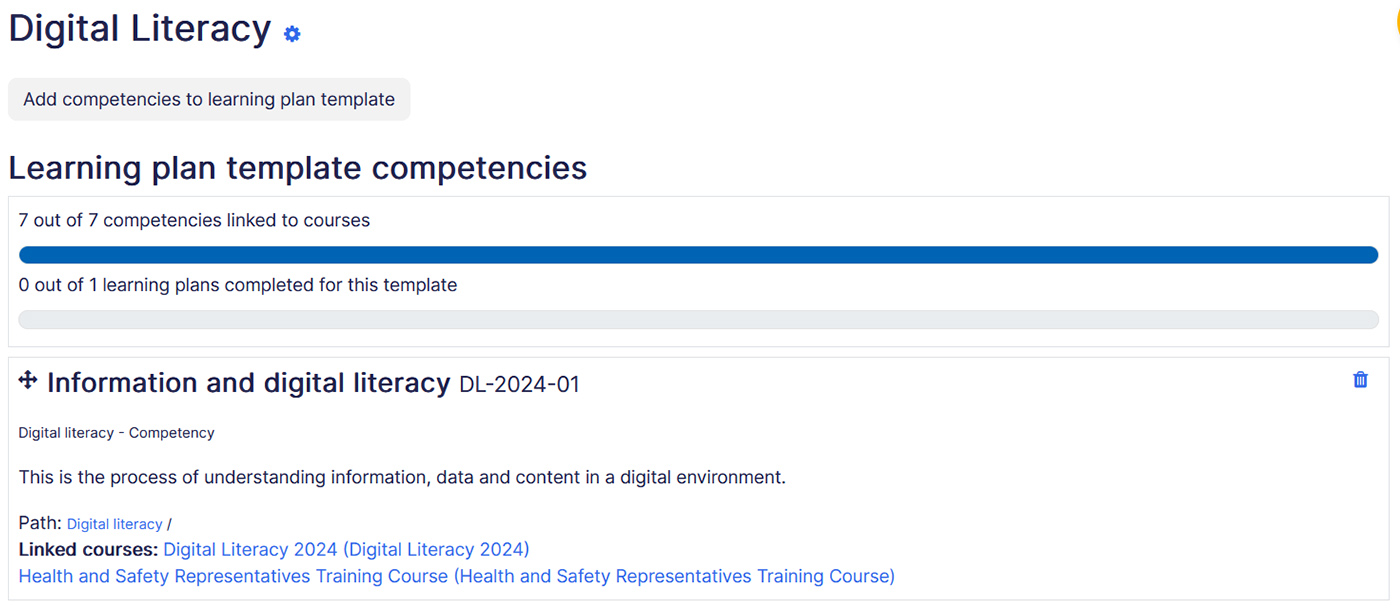Viewport: 1400px width, 609px height.
Task: Open the Digital Literacy 2024 linked course
Action: click(x=346, y=549)
